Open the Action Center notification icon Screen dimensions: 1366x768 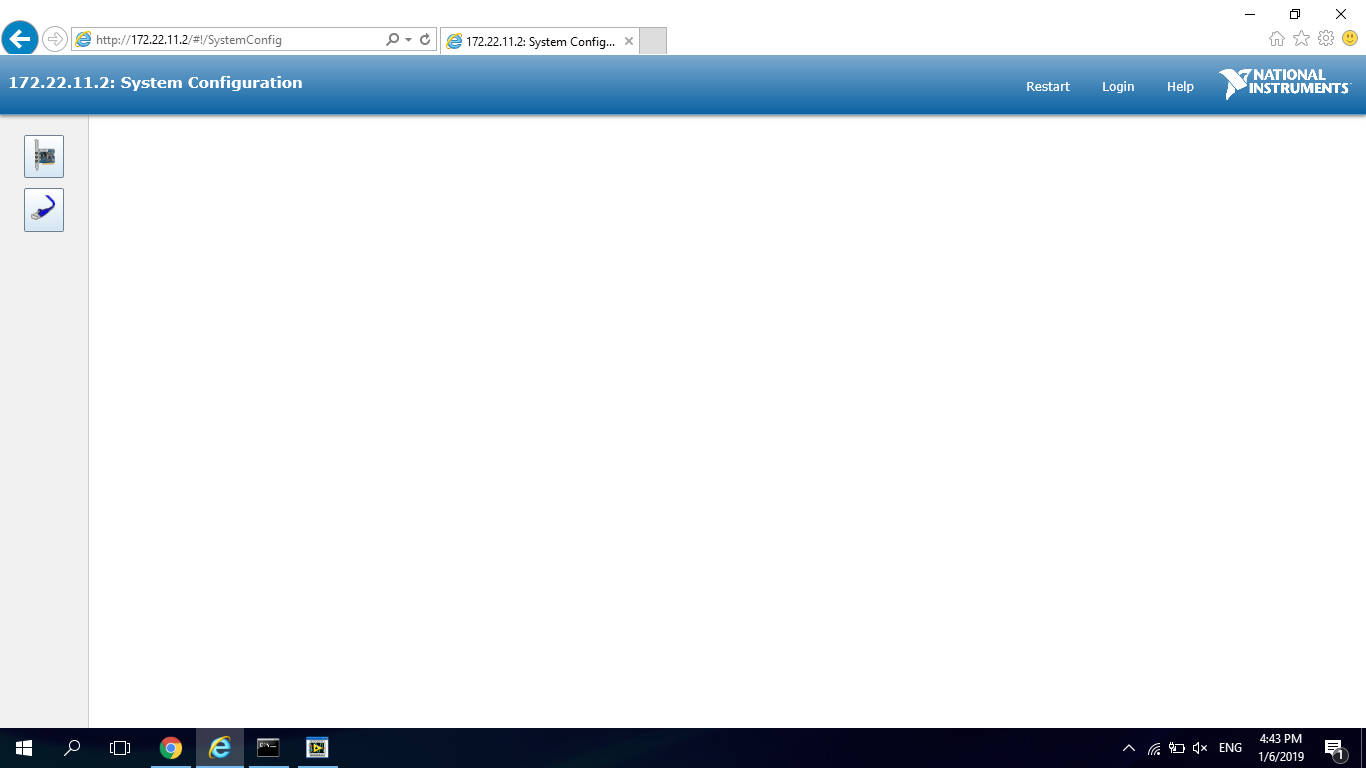(1334, 748)
